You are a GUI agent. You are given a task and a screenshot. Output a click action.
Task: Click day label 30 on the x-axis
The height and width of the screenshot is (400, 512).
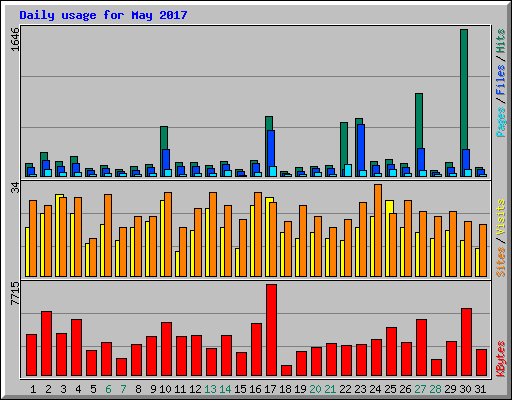(x=465, y=389)
